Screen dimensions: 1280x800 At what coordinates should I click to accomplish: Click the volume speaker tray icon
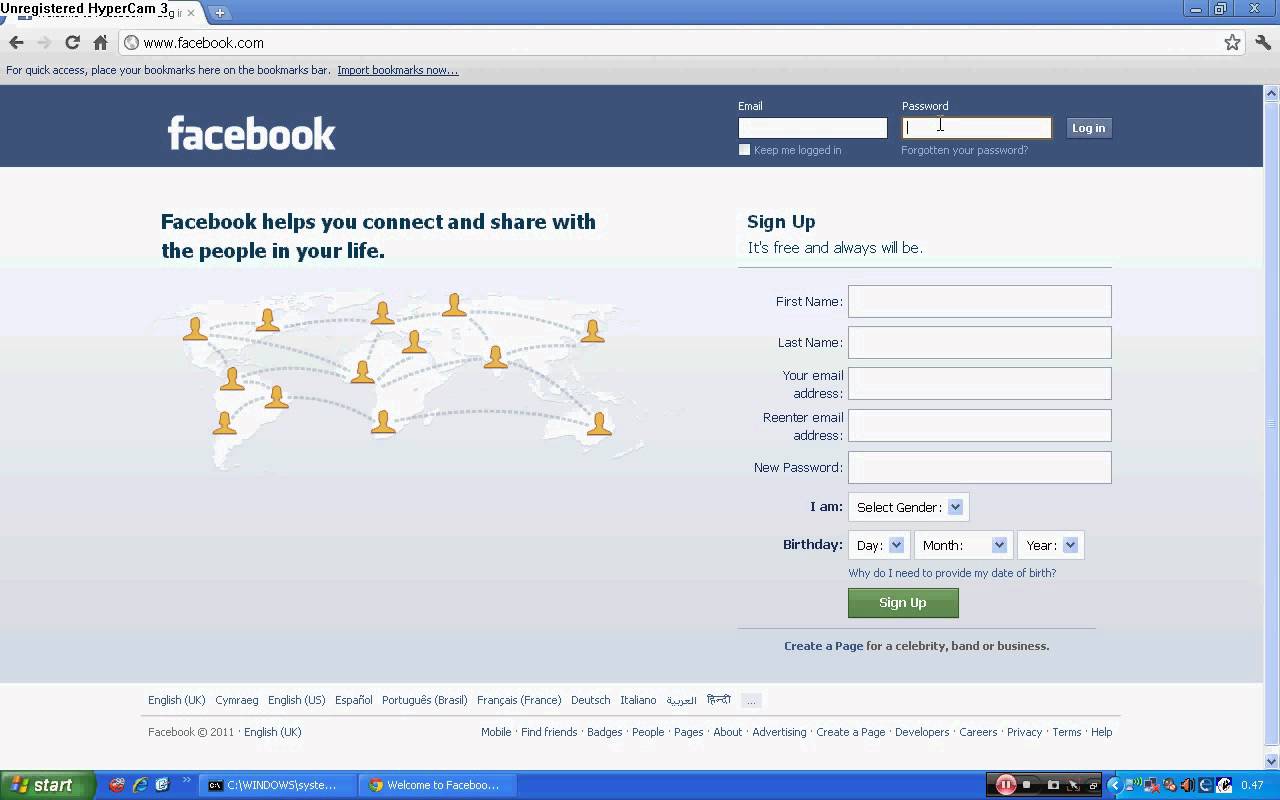(1188, 785)
